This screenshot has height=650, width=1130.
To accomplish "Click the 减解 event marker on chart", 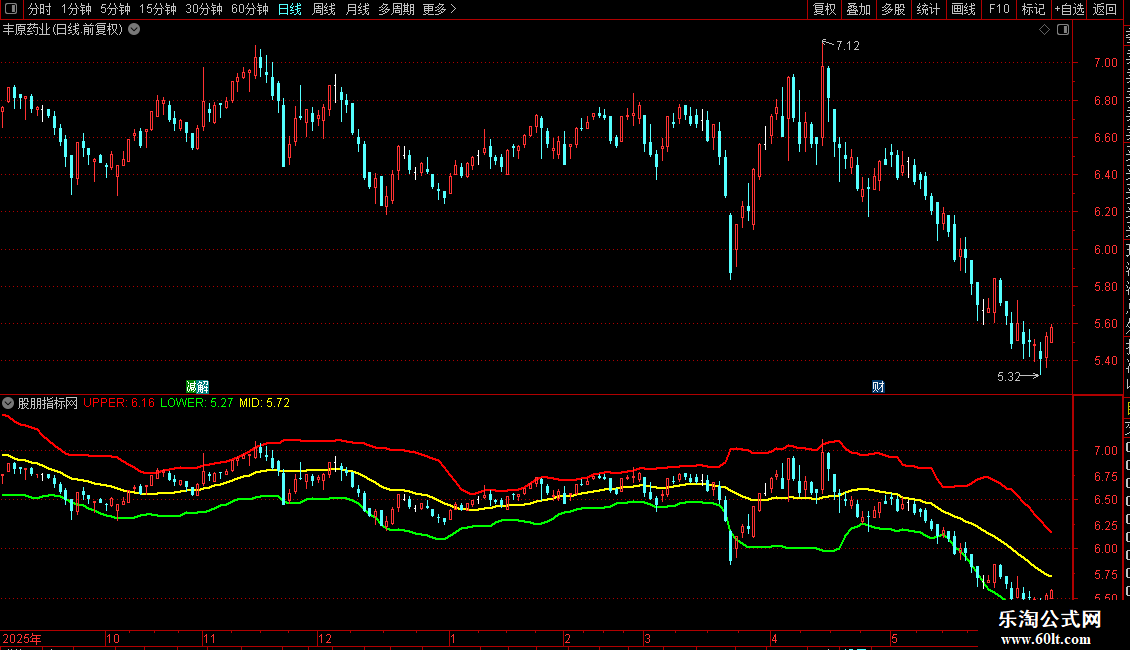I will tap(197, 387).
